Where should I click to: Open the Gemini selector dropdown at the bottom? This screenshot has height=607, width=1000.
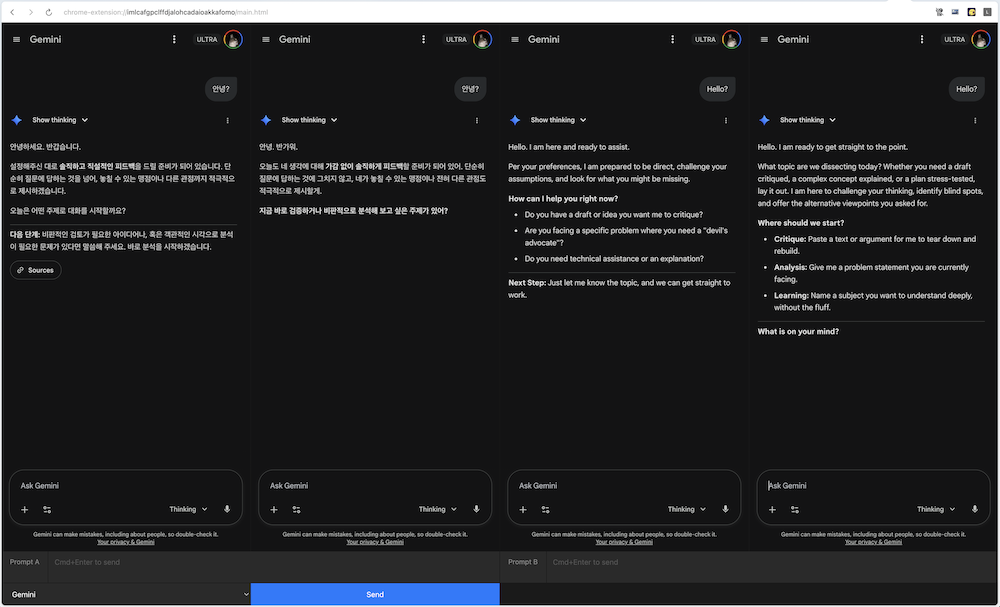coord(125,594)
